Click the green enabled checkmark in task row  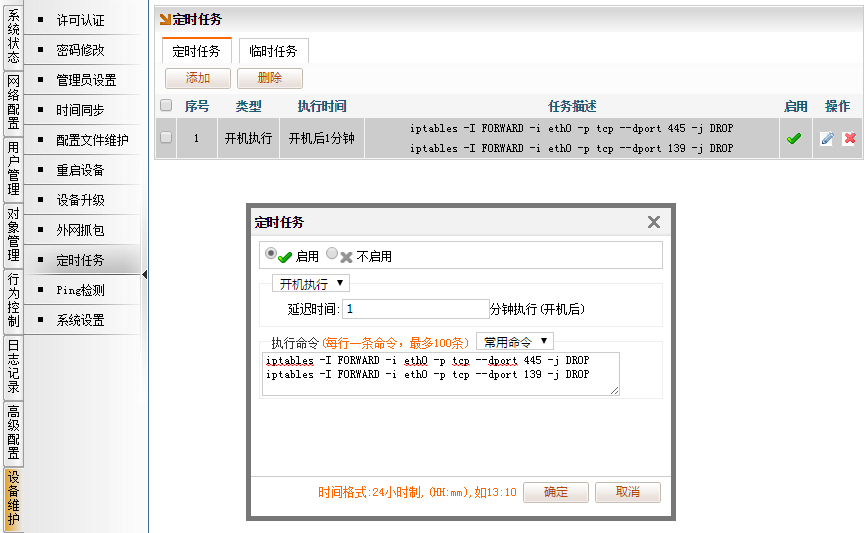794,139
